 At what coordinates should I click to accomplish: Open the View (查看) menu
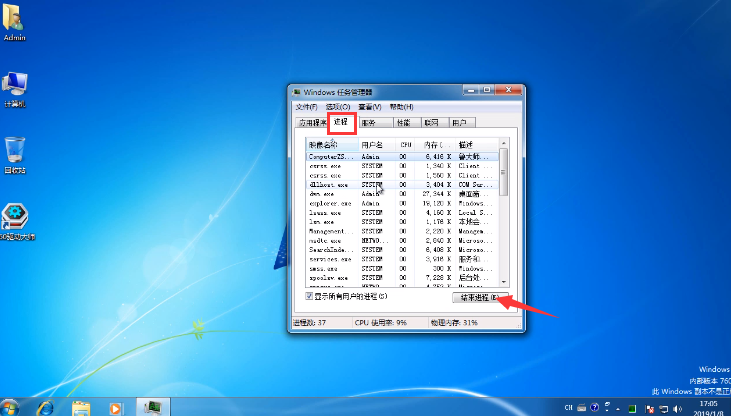click(370, 107)
